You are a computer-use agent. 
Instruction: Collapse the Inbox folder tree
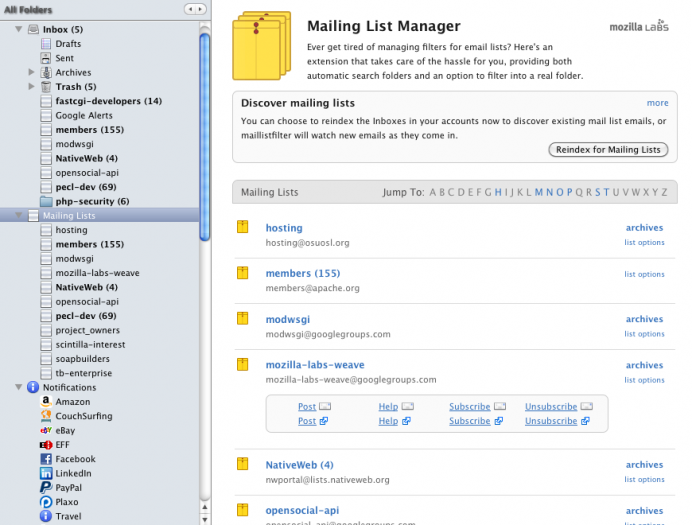pyautogui.click(x=19, y=29)
